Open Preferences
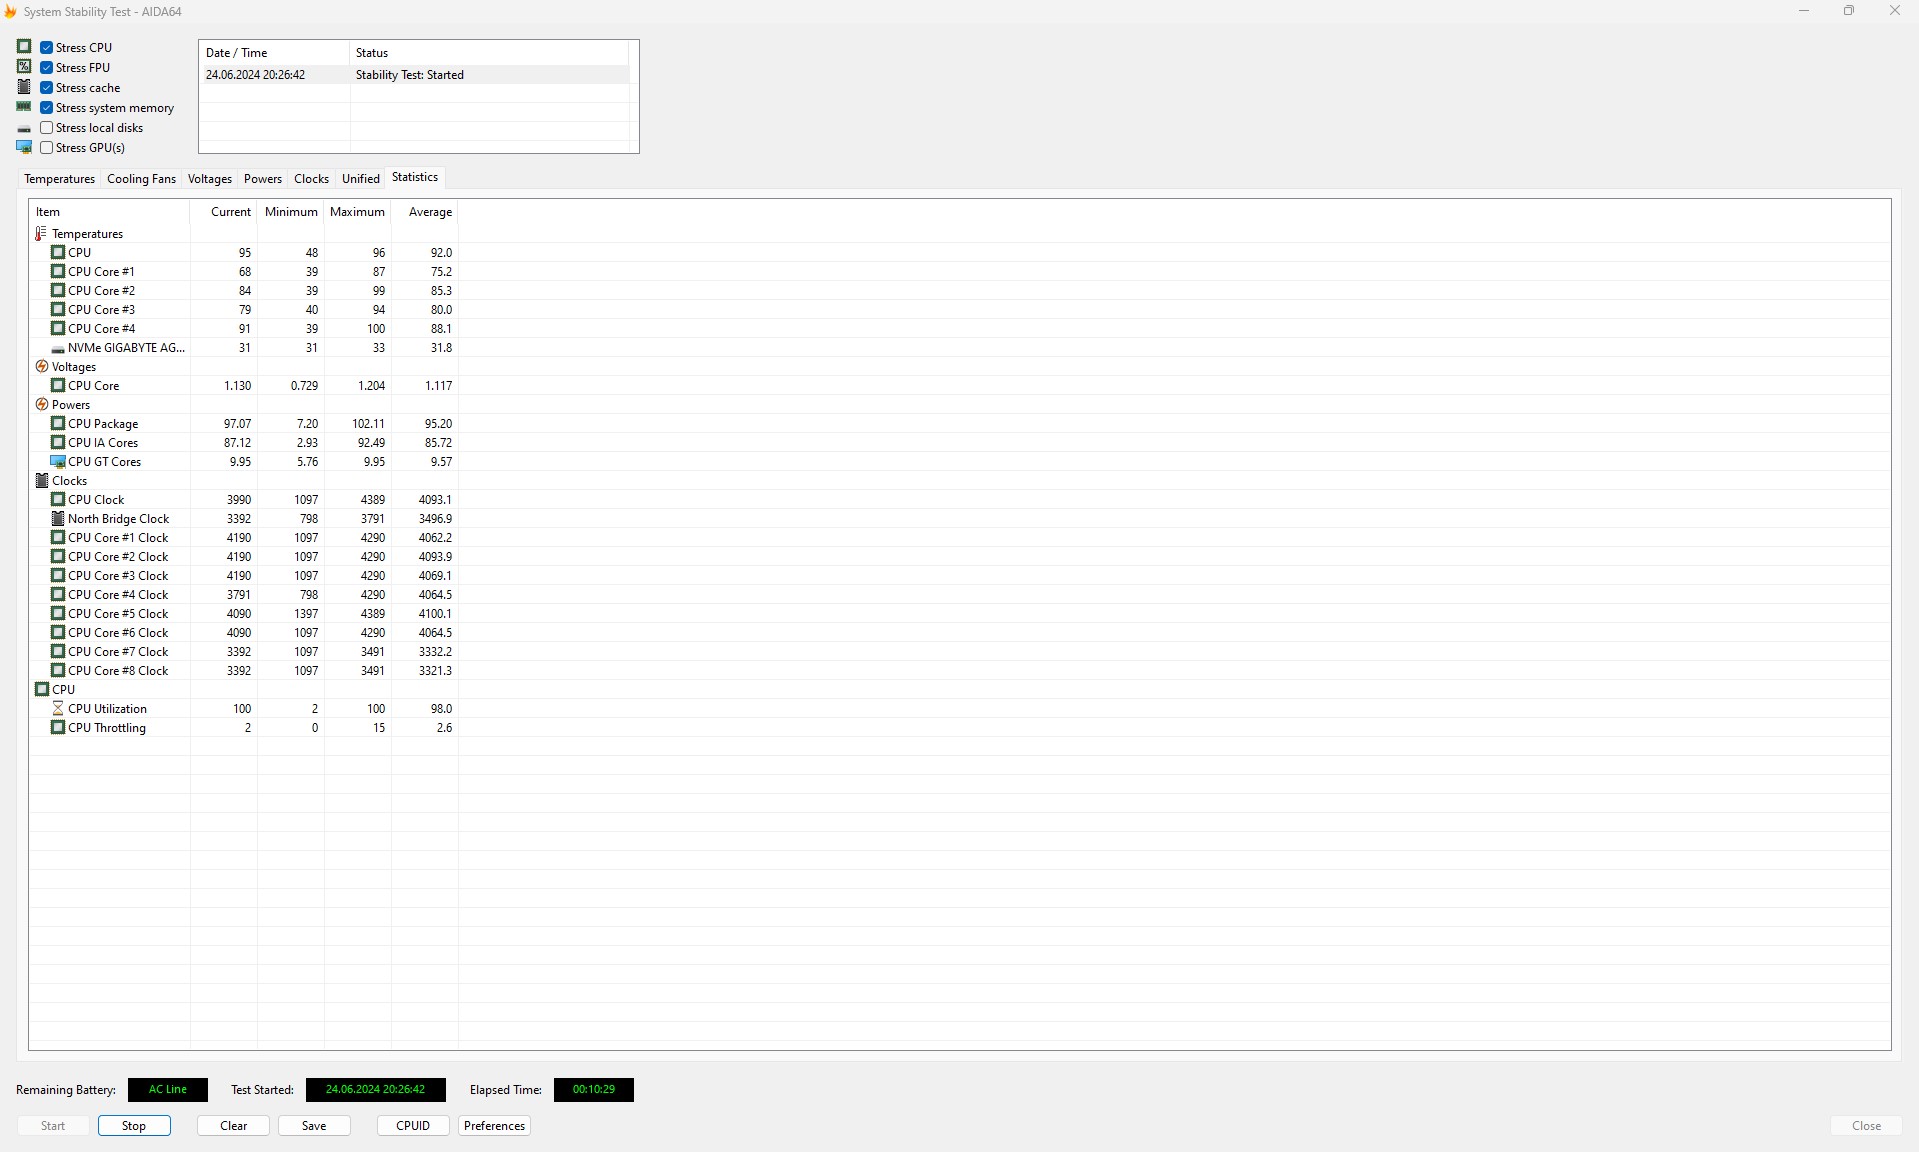Viewport: 1919px width, 1152px height. pos(494,1126)
